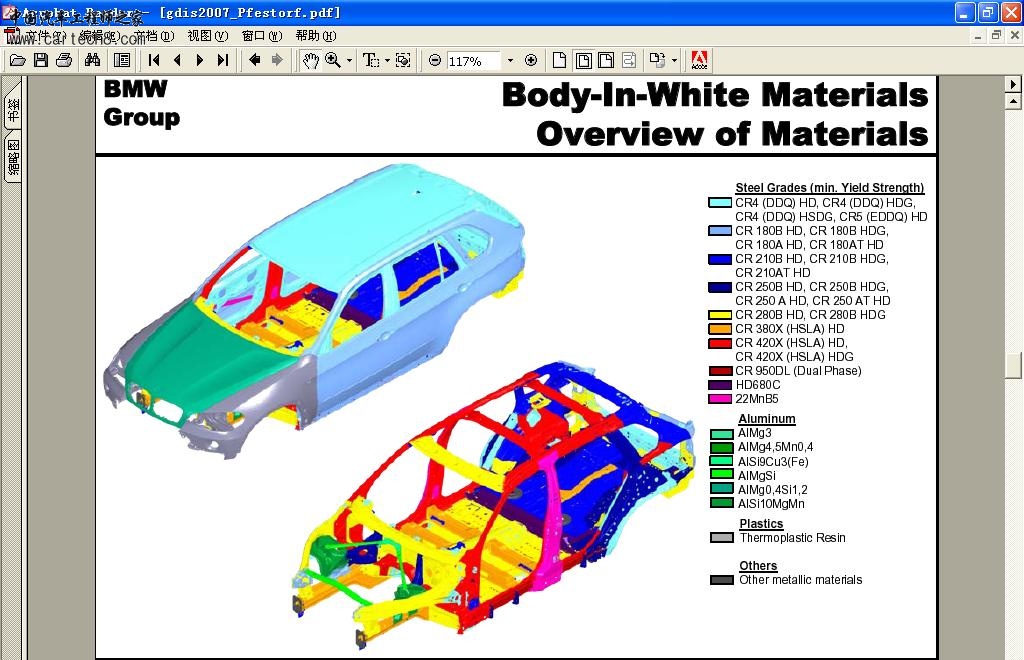Click the scrollbar up arrow
This screenshot has height=660, width=1024.
coord(1013,101)
